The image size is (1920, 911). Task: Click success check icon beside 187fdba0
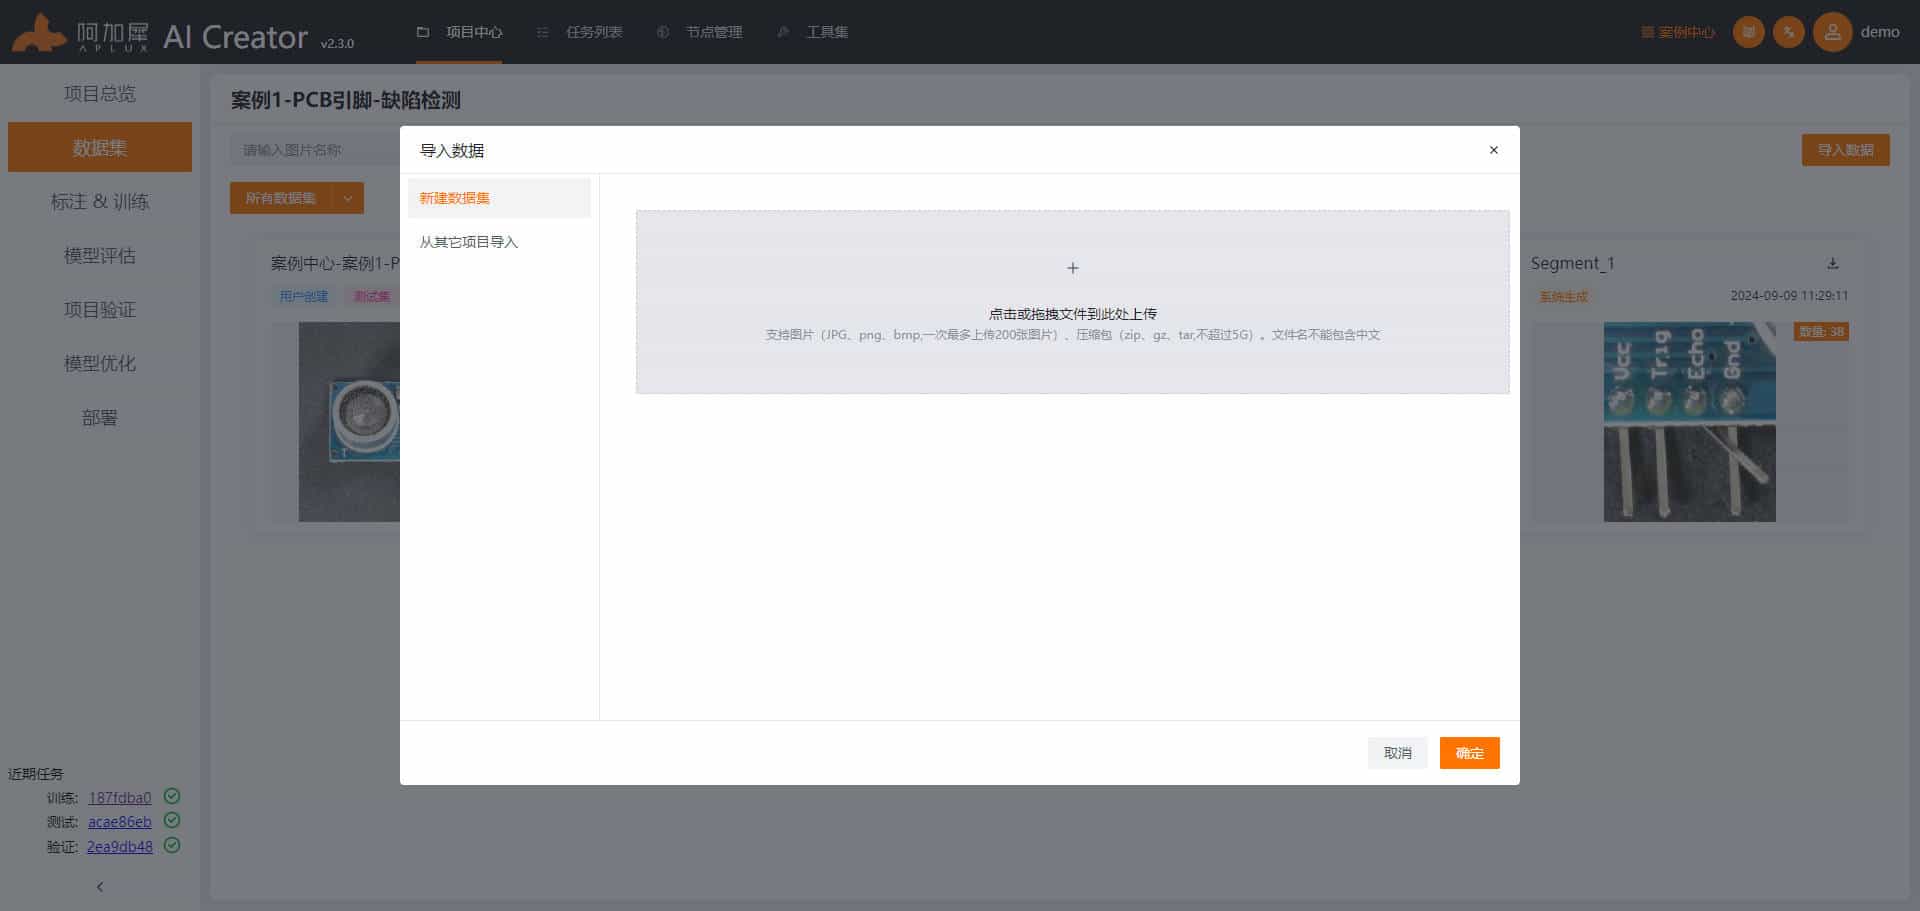(x=172, y=796)
